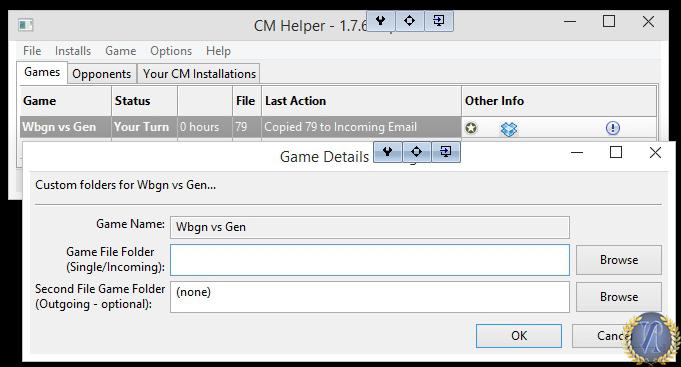681x367 pixels.
Task: Click the blue exclamation info icon
Action: pyautogui.click(x=612, y=128)
